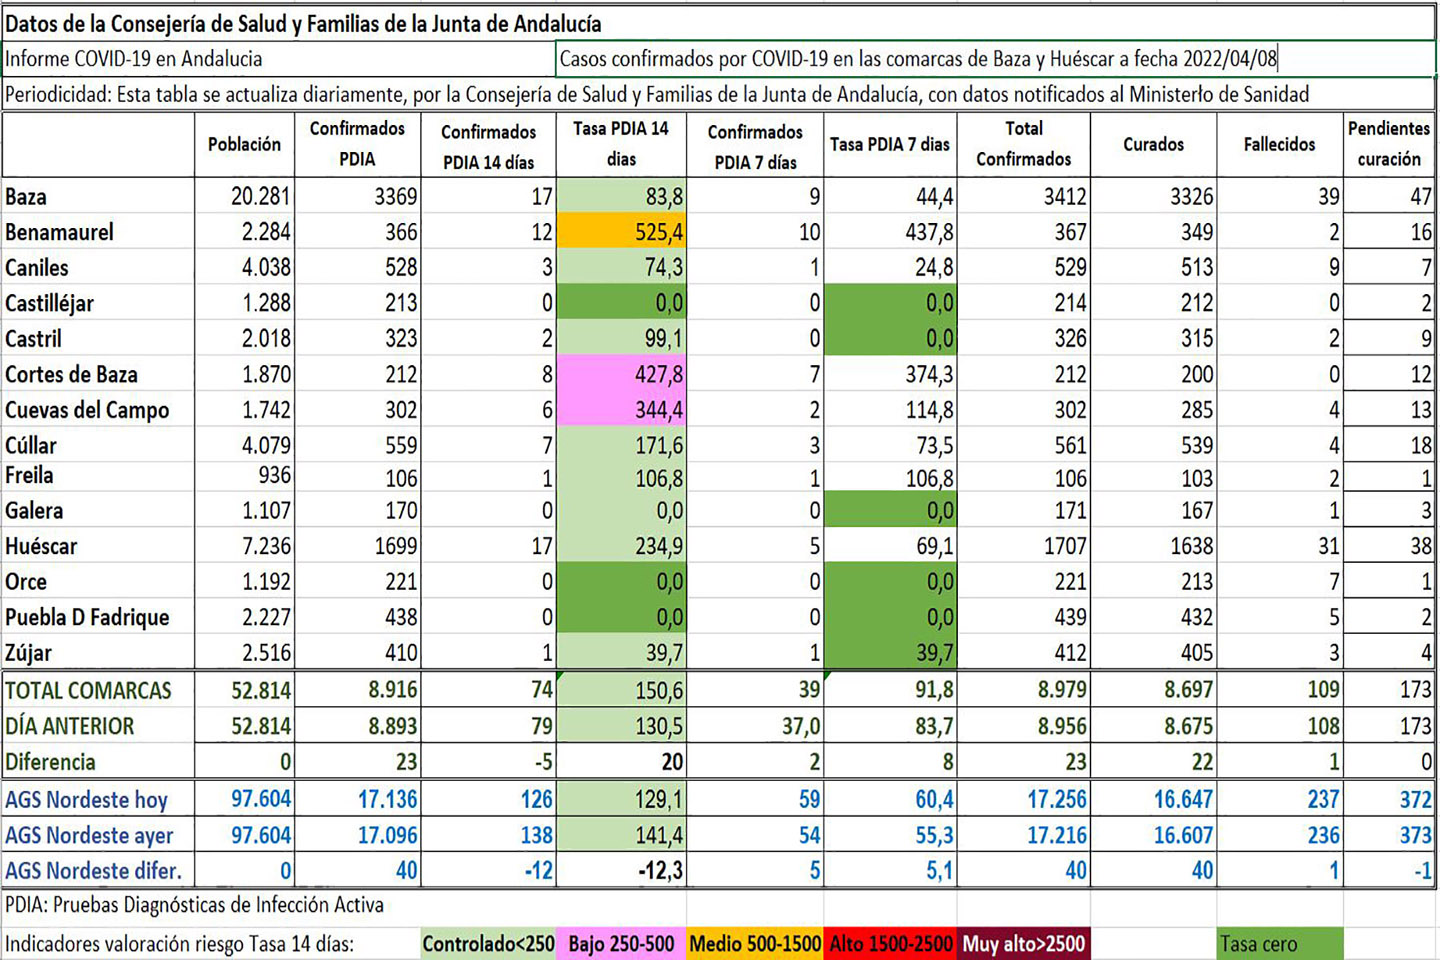Click the red 'Alto 1500-2500' legend cell
This screenshot has width=1440, height=960.
(x=890, y=943)
